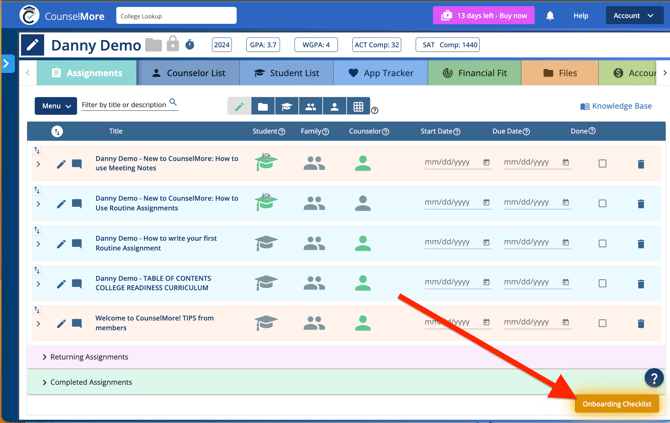The height and width of the screenshot is (423, 670).
Task: Open the Account dropdown
Action: 634,16
